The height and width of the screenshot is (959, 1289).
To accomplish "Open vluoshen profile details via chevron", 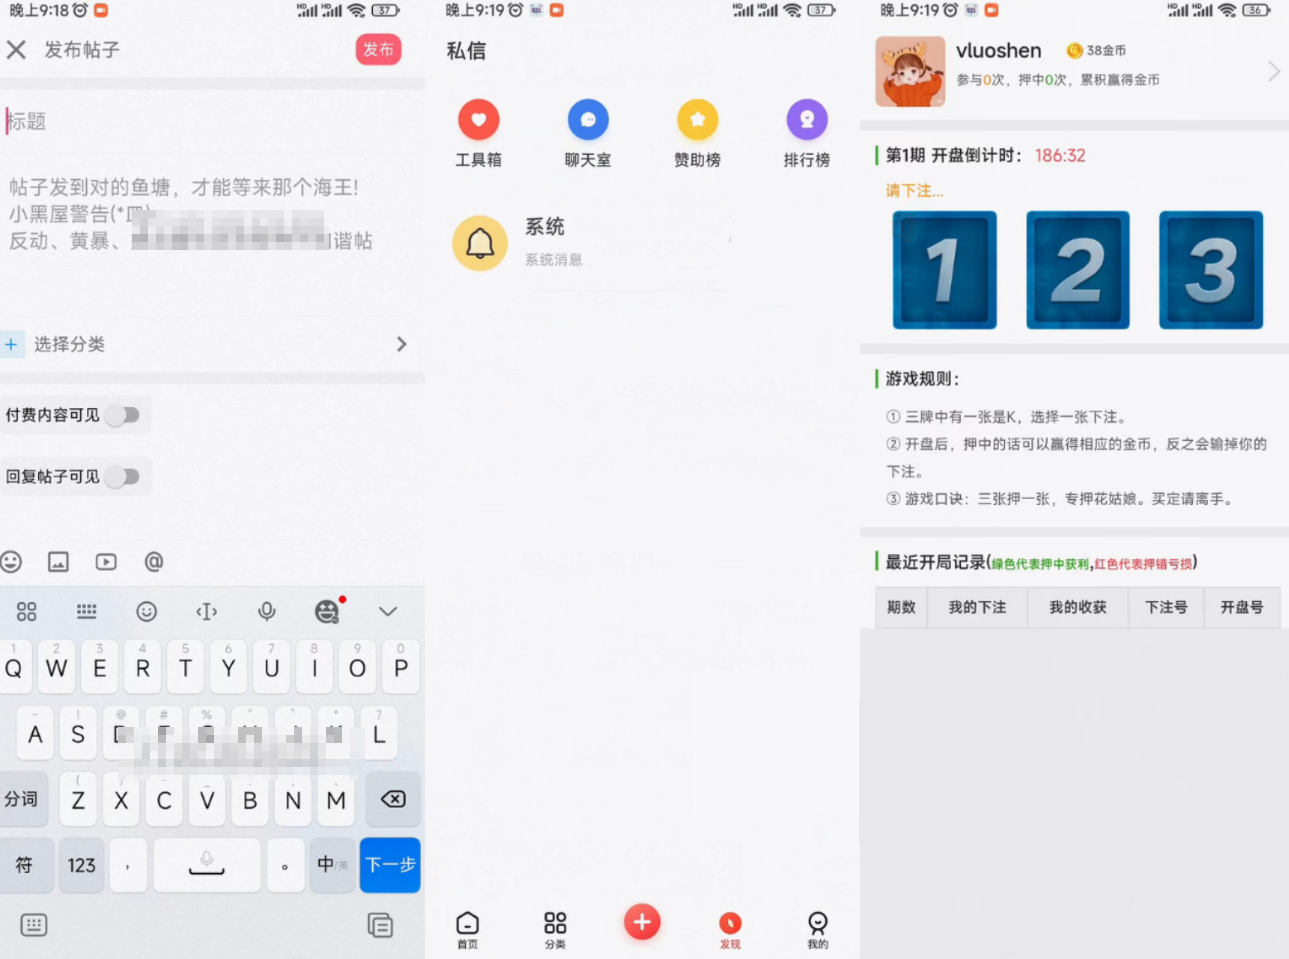I will tap(1273, 71).
